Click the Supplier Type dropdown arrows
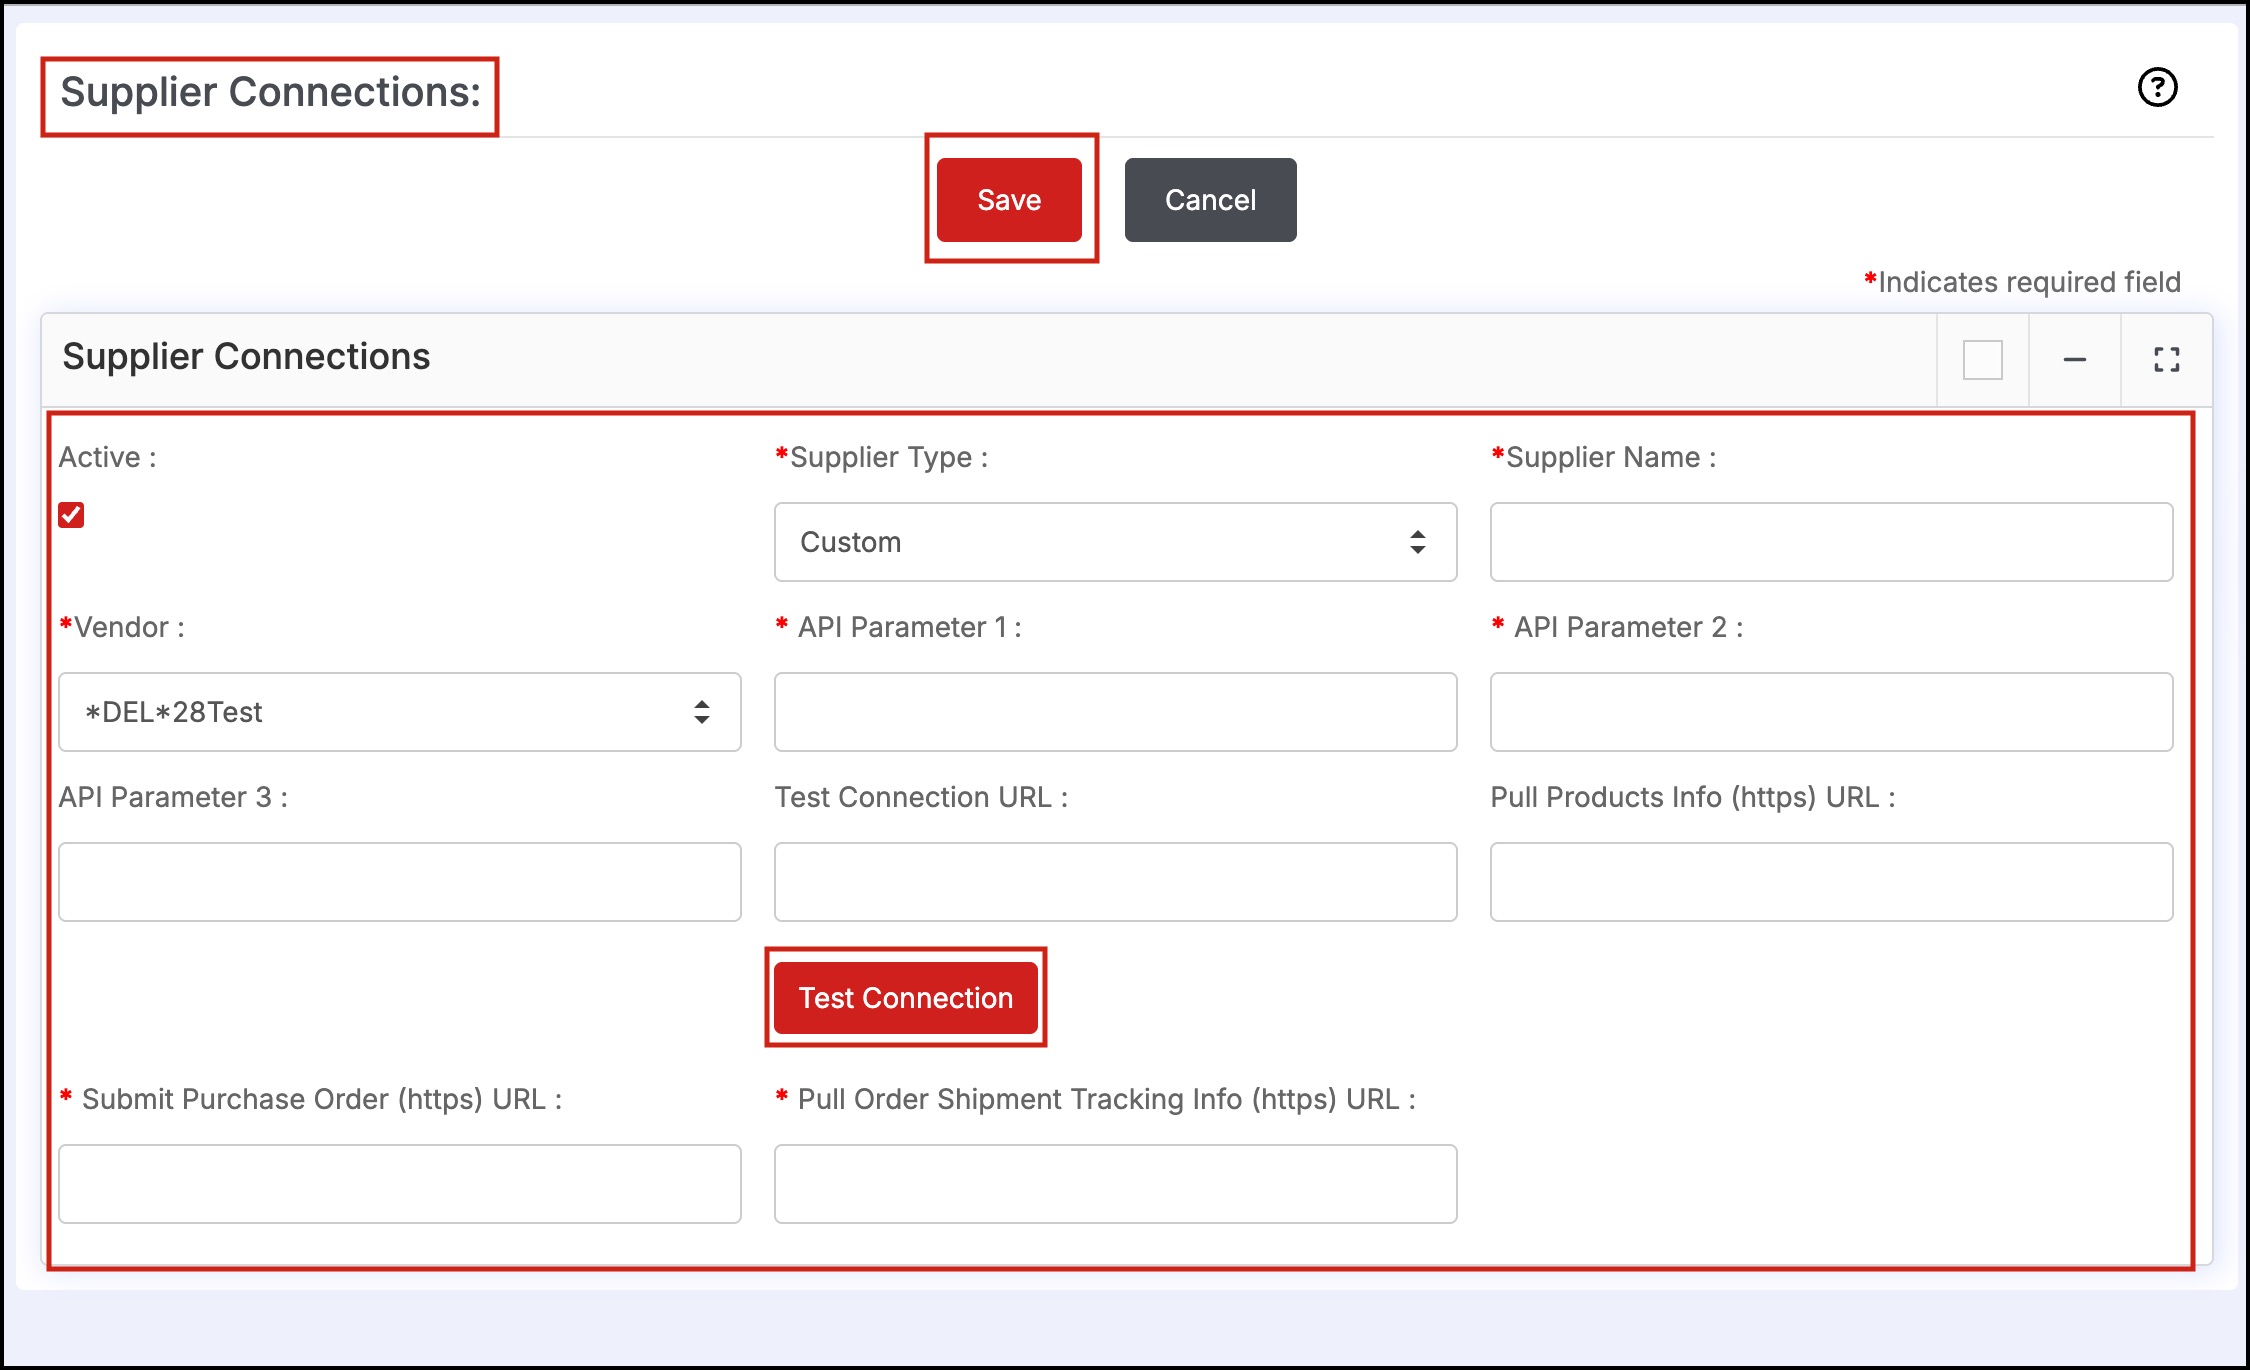Viewport: 2250px width, 1370px height. (x=1417, y=542)
